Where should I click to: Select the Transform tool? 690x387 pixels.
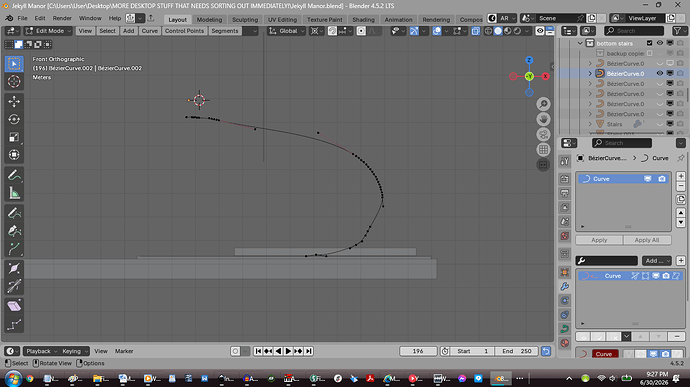[14, 155]
